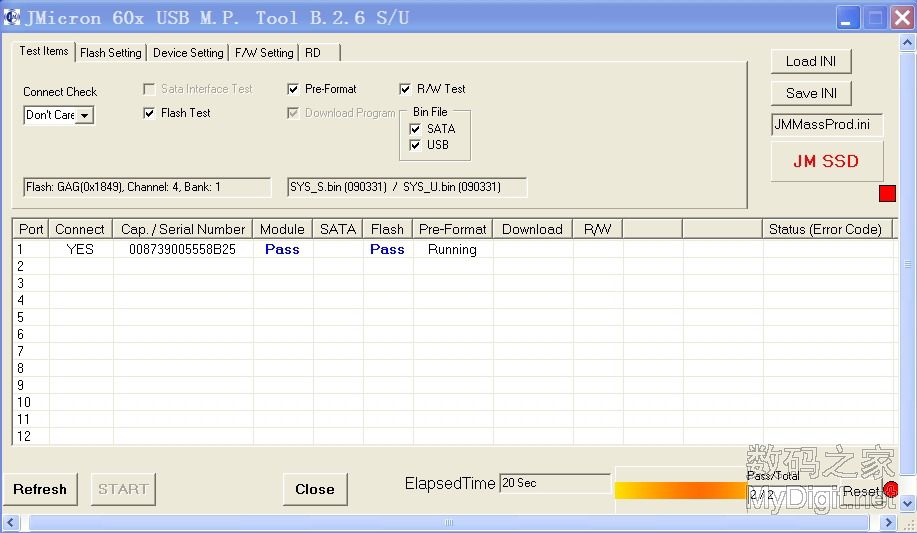Click the Pre-Format column header
The image size is (917, 533).
pyautogui.click(x=453, y=229)
